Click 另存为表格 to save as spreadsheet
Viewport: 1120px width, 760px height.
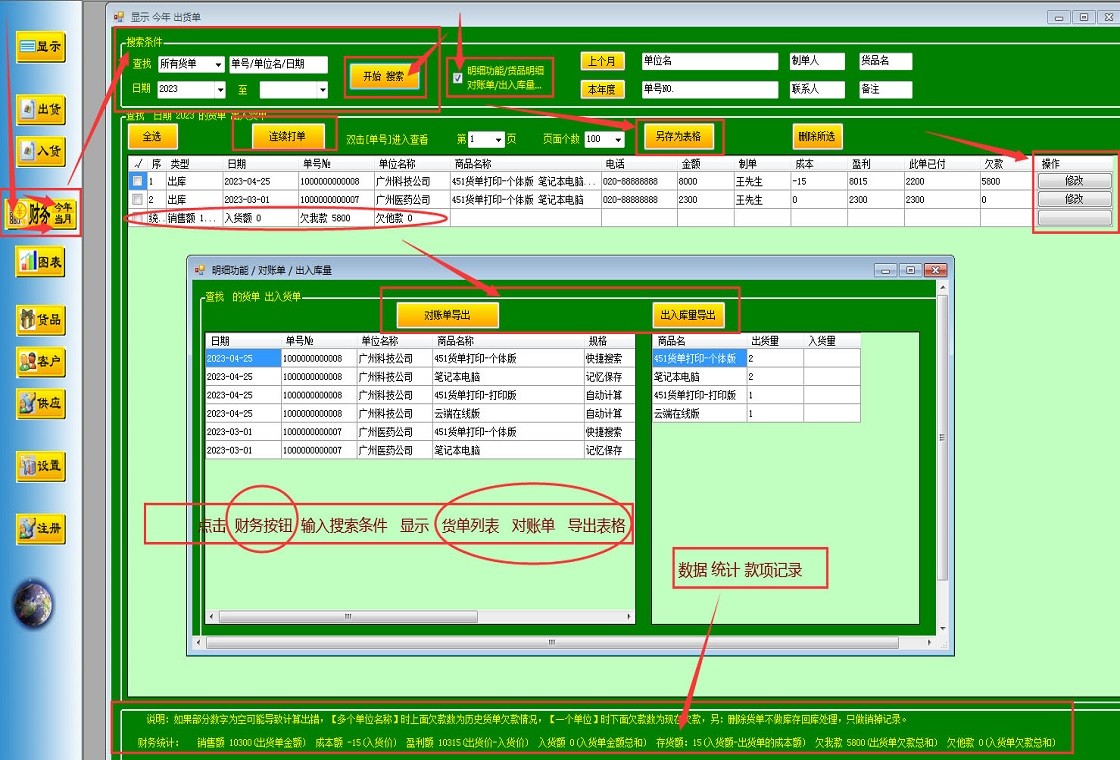click(678, 136)
